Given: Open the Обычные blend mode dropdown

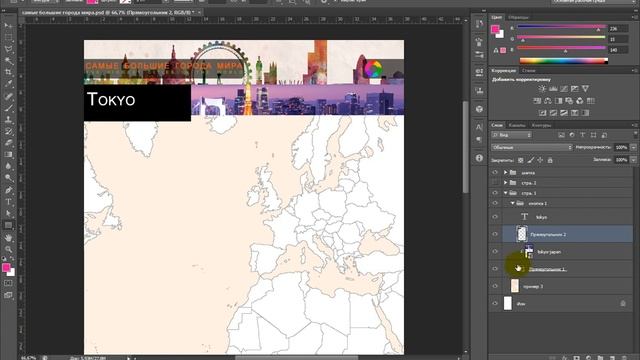Looking at the screenshot, I should click(x=532, y=147).
